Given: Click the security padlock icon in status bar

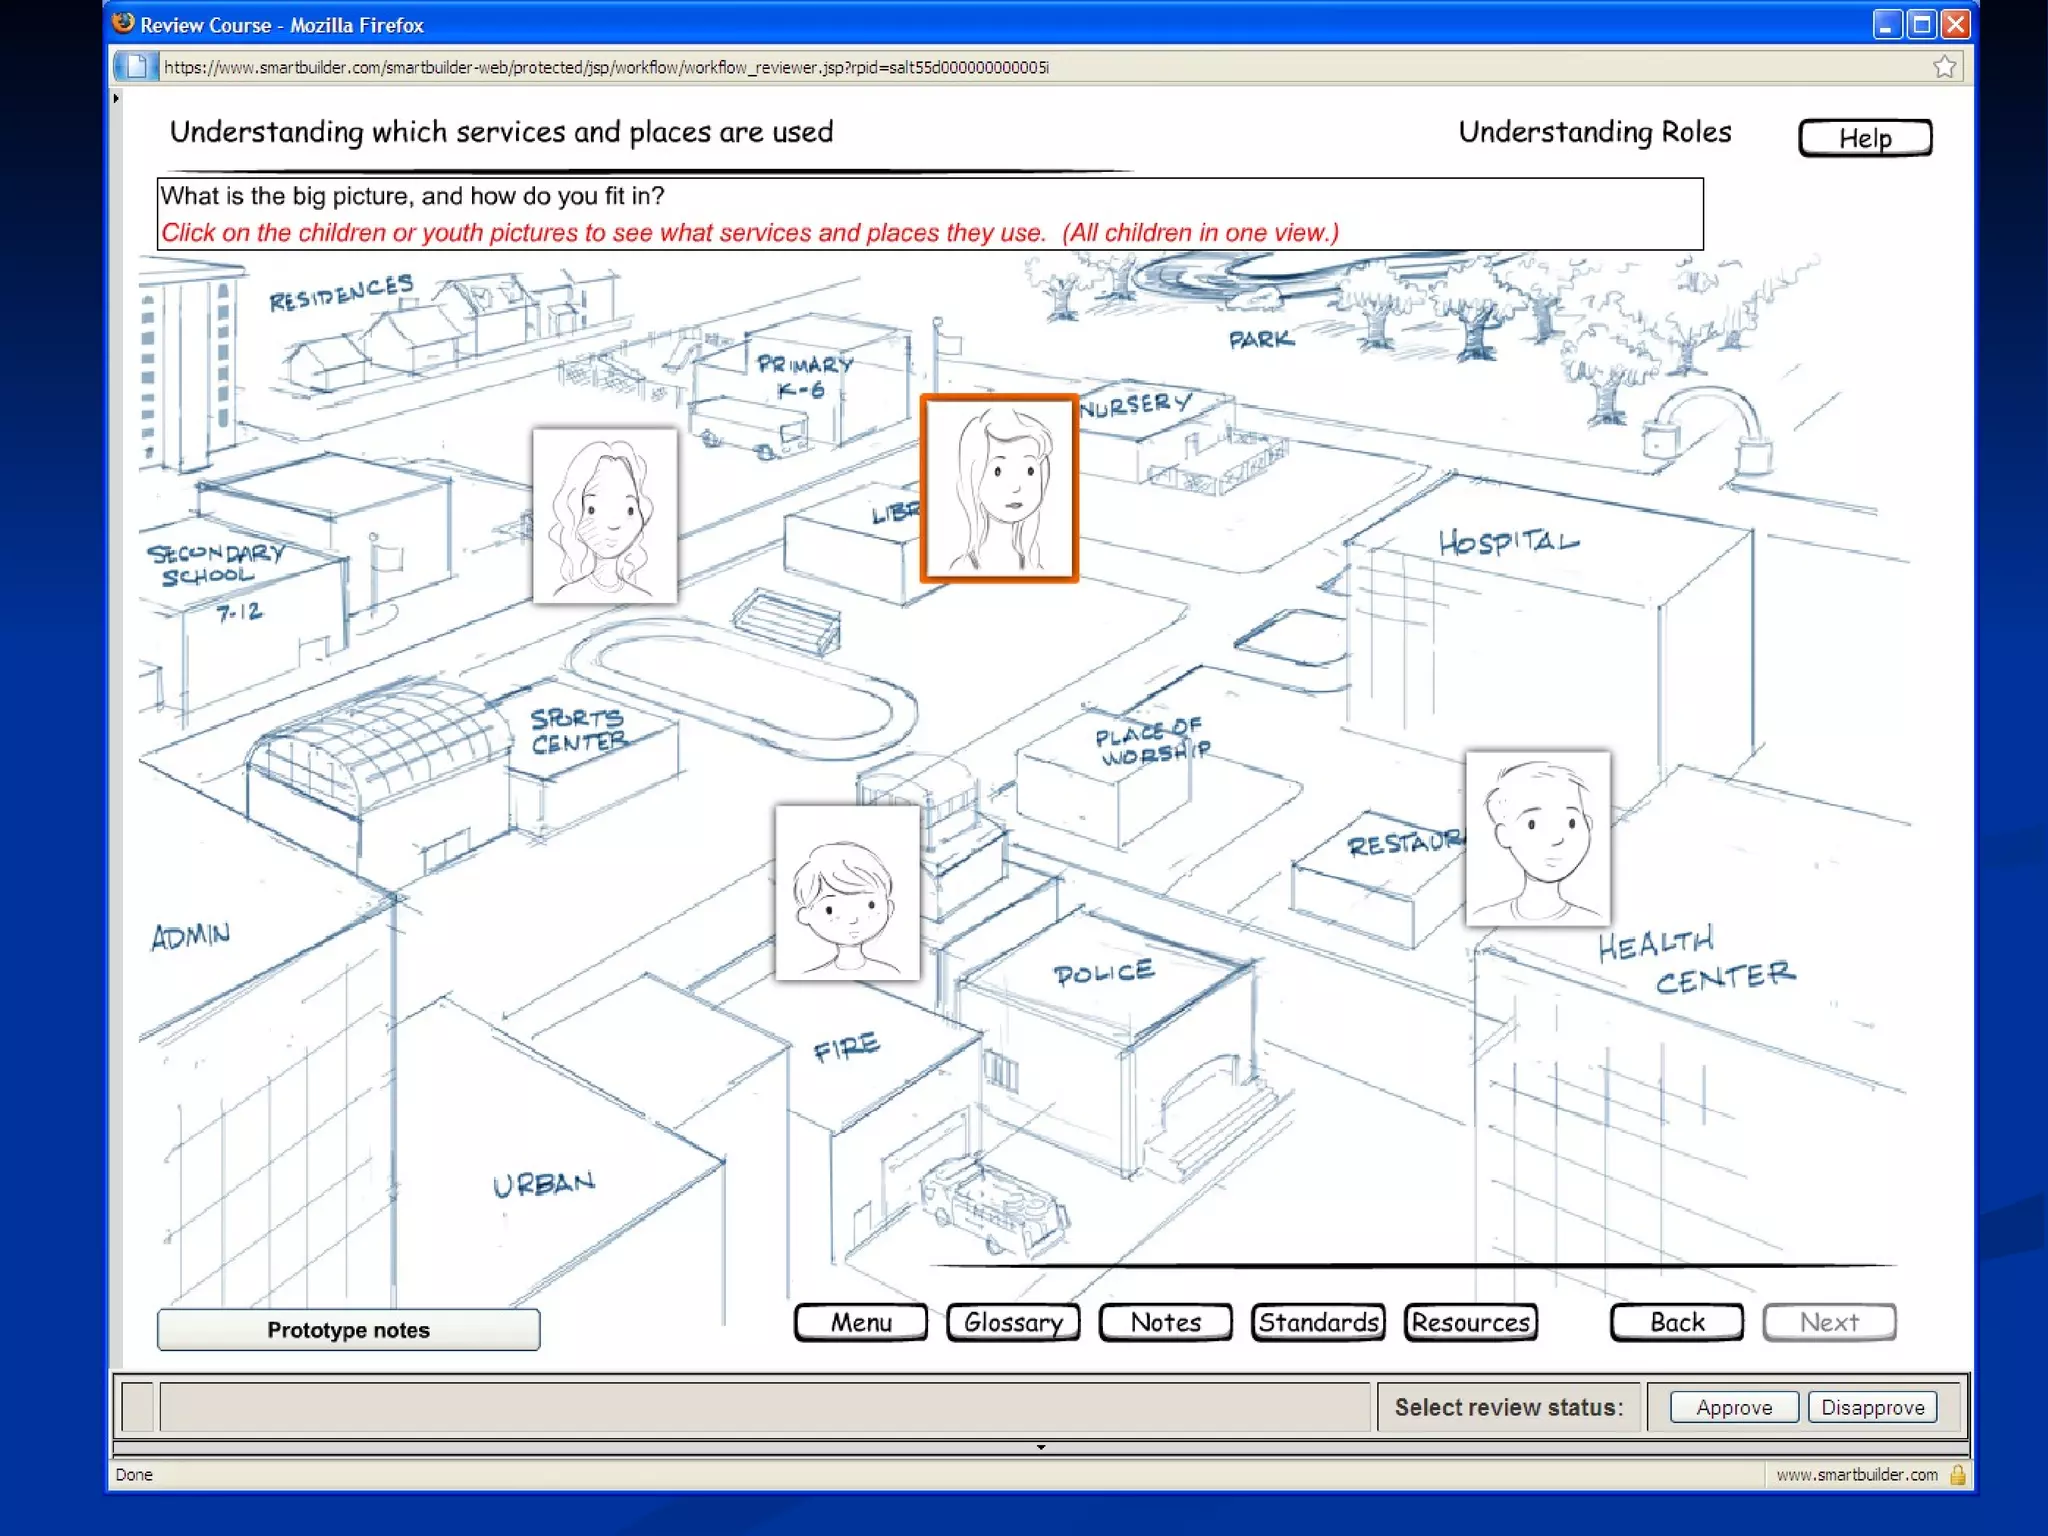Looking at the screenshot, I should tap(1958, 1474).
